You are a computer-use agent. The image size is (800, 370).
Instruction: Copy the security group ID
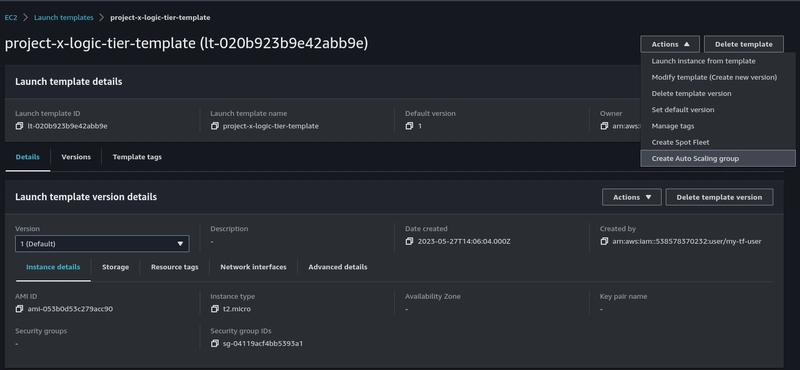[215, 343]
